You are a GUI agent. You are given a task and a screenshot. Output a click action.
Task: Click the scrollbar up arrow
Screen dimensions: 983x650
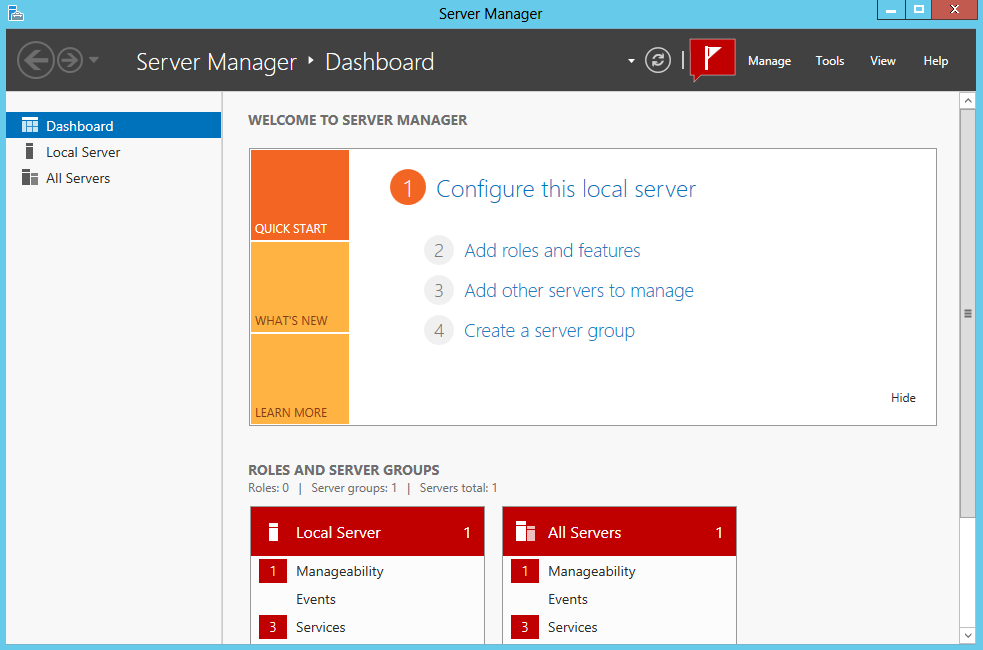click(x=967, y=100)
